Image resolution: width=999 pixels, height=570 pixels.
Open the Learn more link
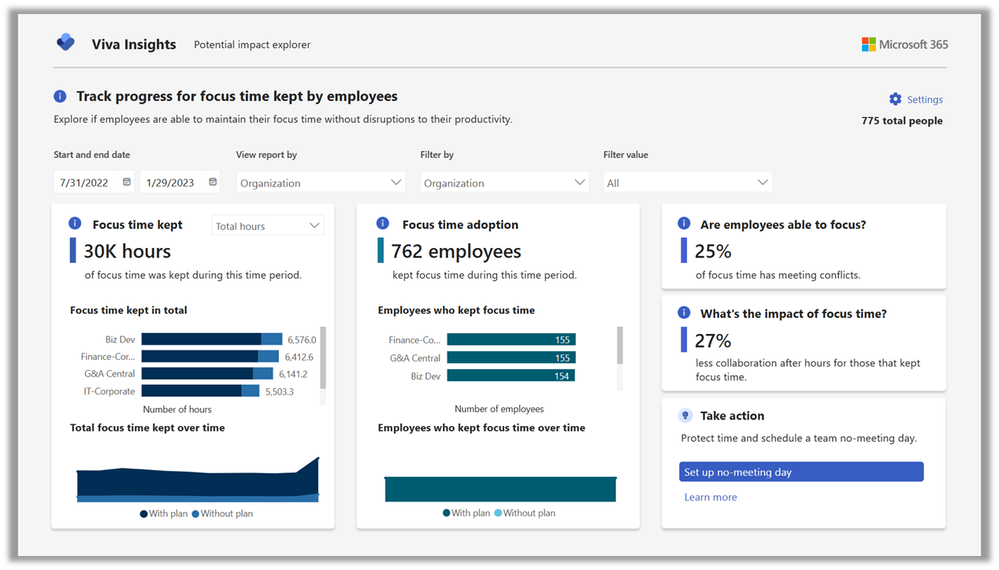pos(710,497)
